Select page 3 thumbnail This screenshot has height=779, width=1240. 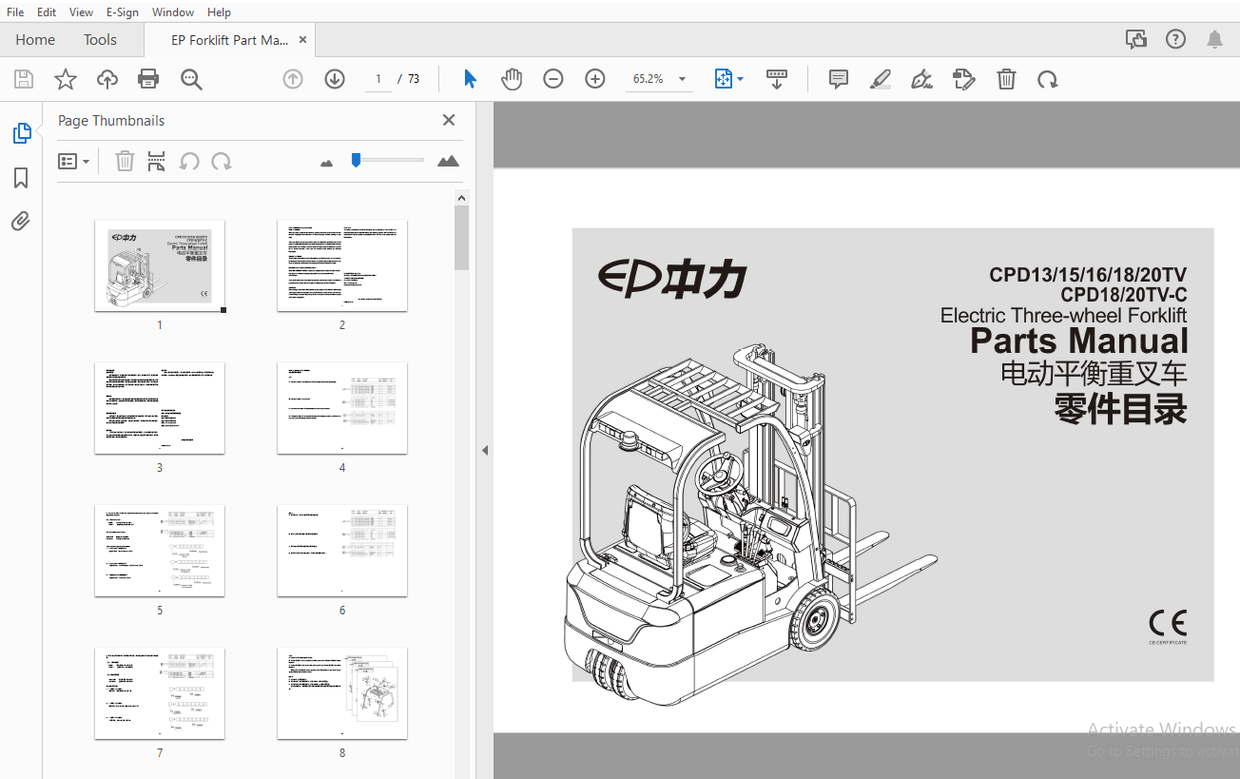pyautogui.click(x=159, y=408)
